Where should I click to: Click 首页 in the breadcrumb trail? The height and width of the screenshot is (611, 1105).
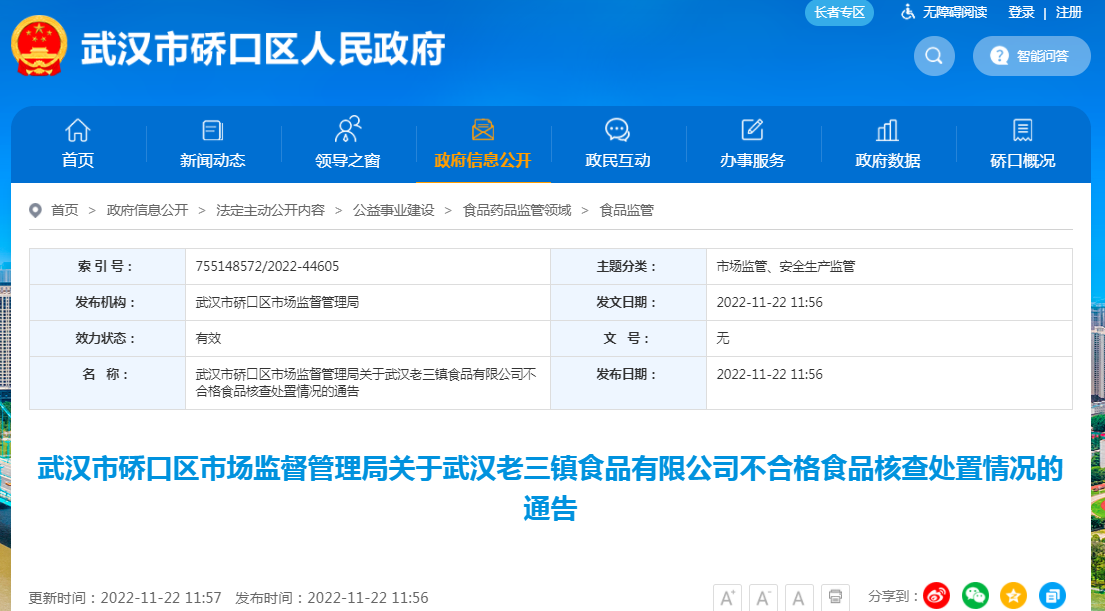tap(65, 210)
